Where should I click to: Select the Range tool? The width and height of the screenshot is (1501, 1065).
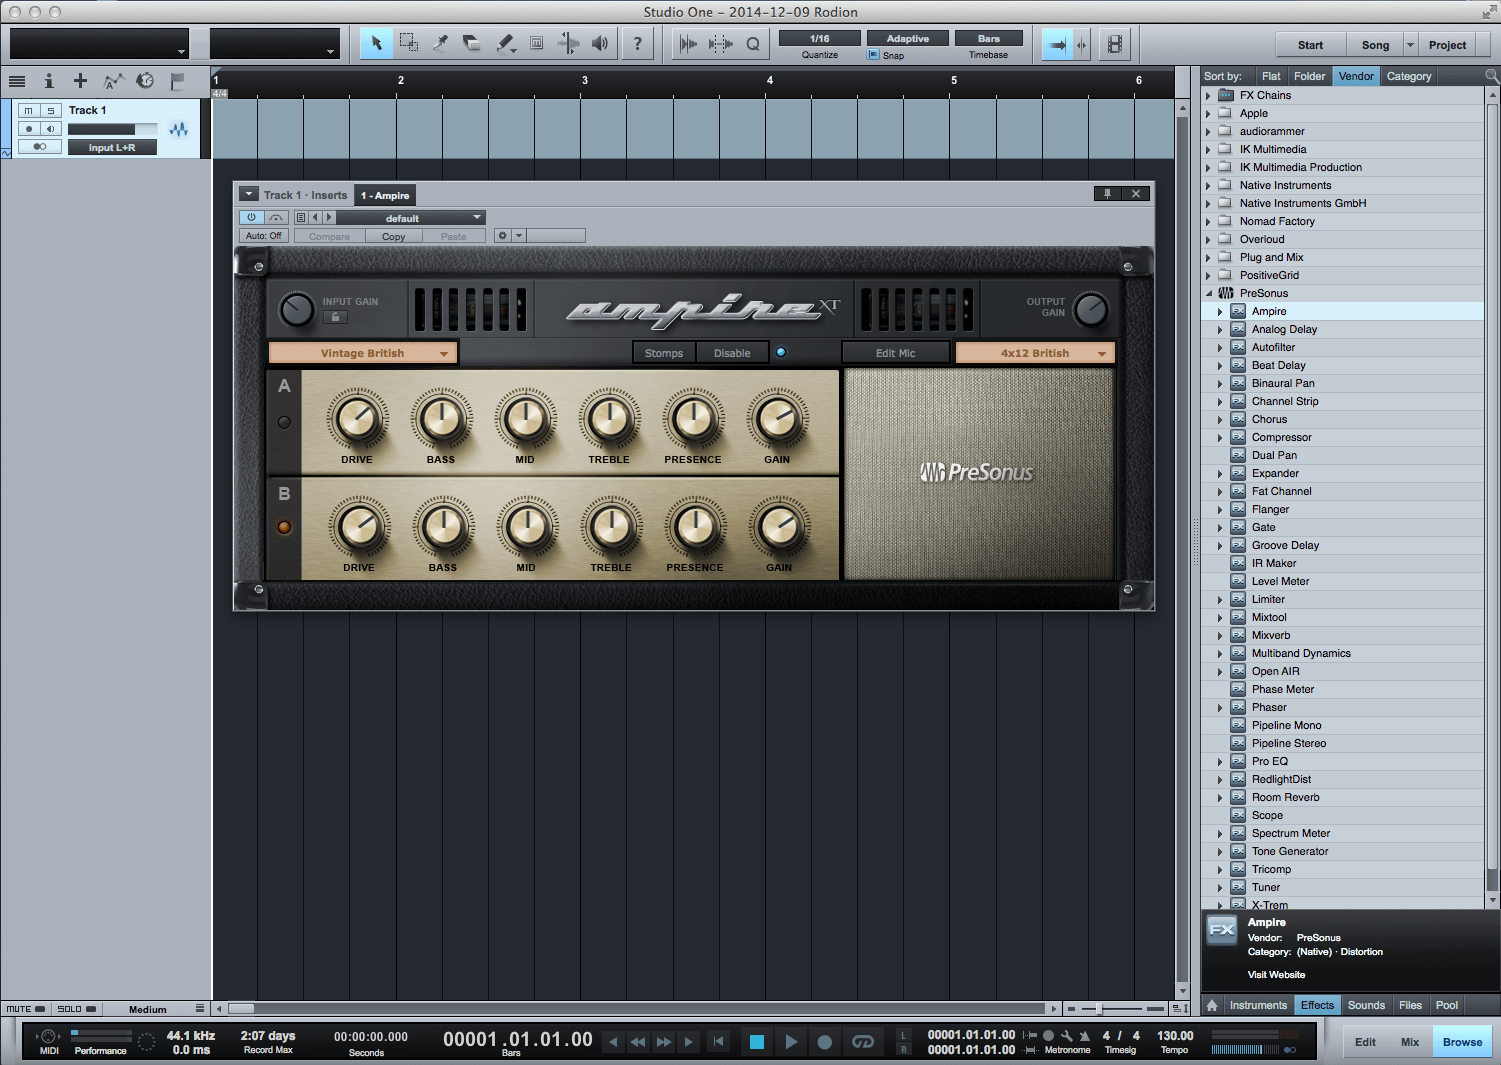tap(409, 43)
